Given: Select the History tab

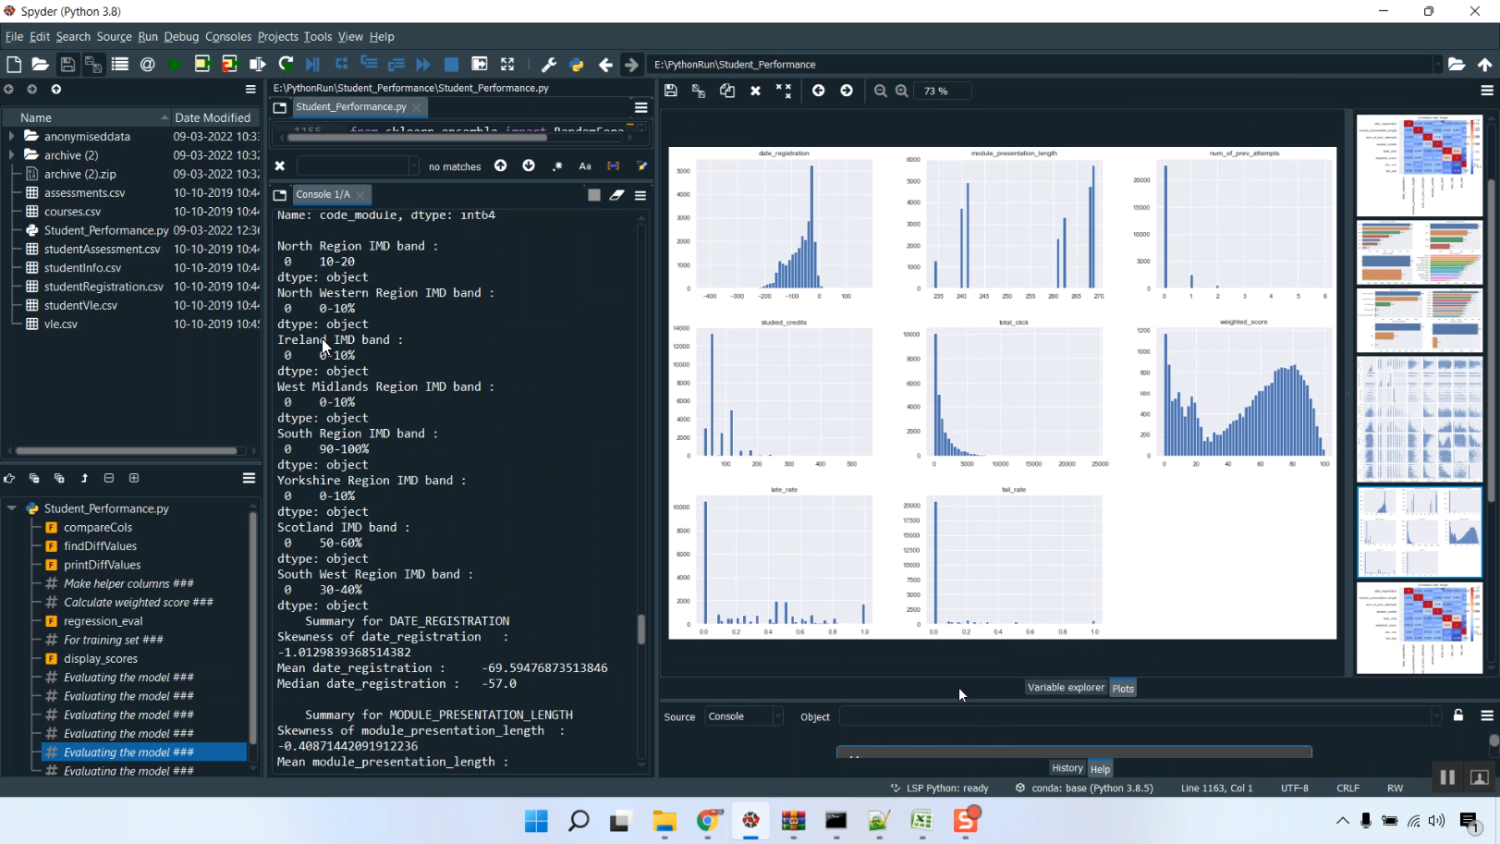Looking at the screenshot, I should tap(1067, 768).
